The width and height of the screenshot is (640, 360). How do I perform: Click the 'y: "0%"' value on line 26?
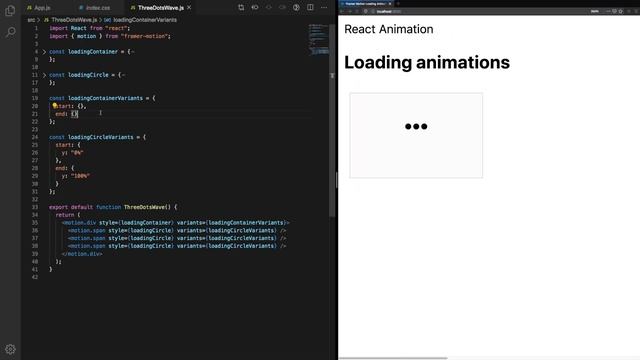(73, 153)
